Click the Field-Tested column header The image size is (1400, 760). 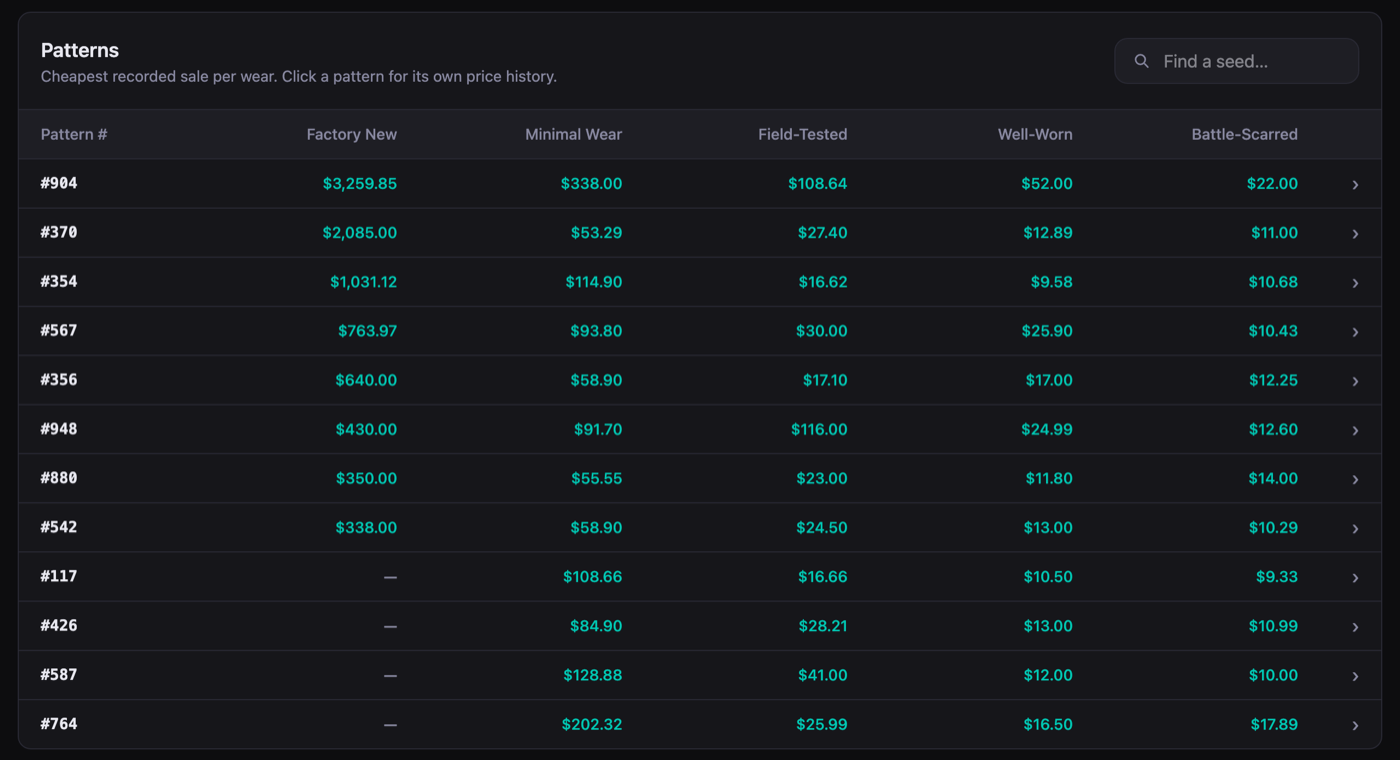803,134
